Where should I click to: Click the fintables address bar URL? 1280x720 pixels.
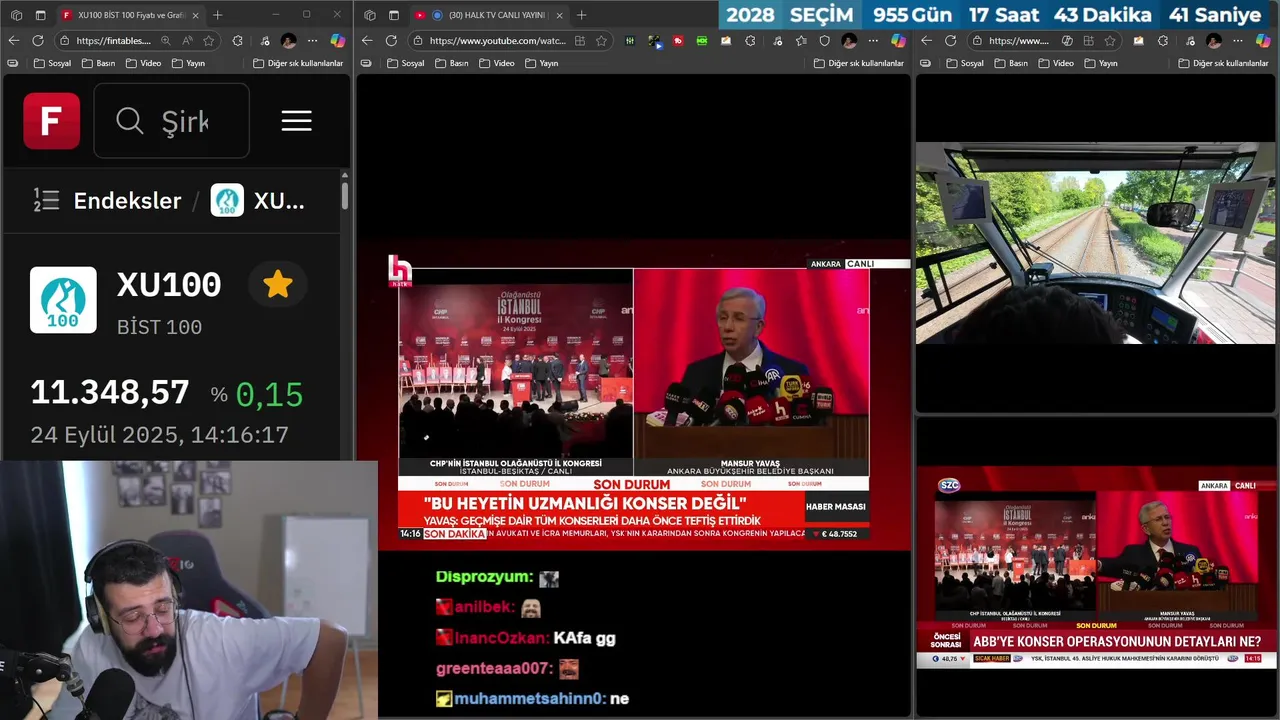coord(113,40)
